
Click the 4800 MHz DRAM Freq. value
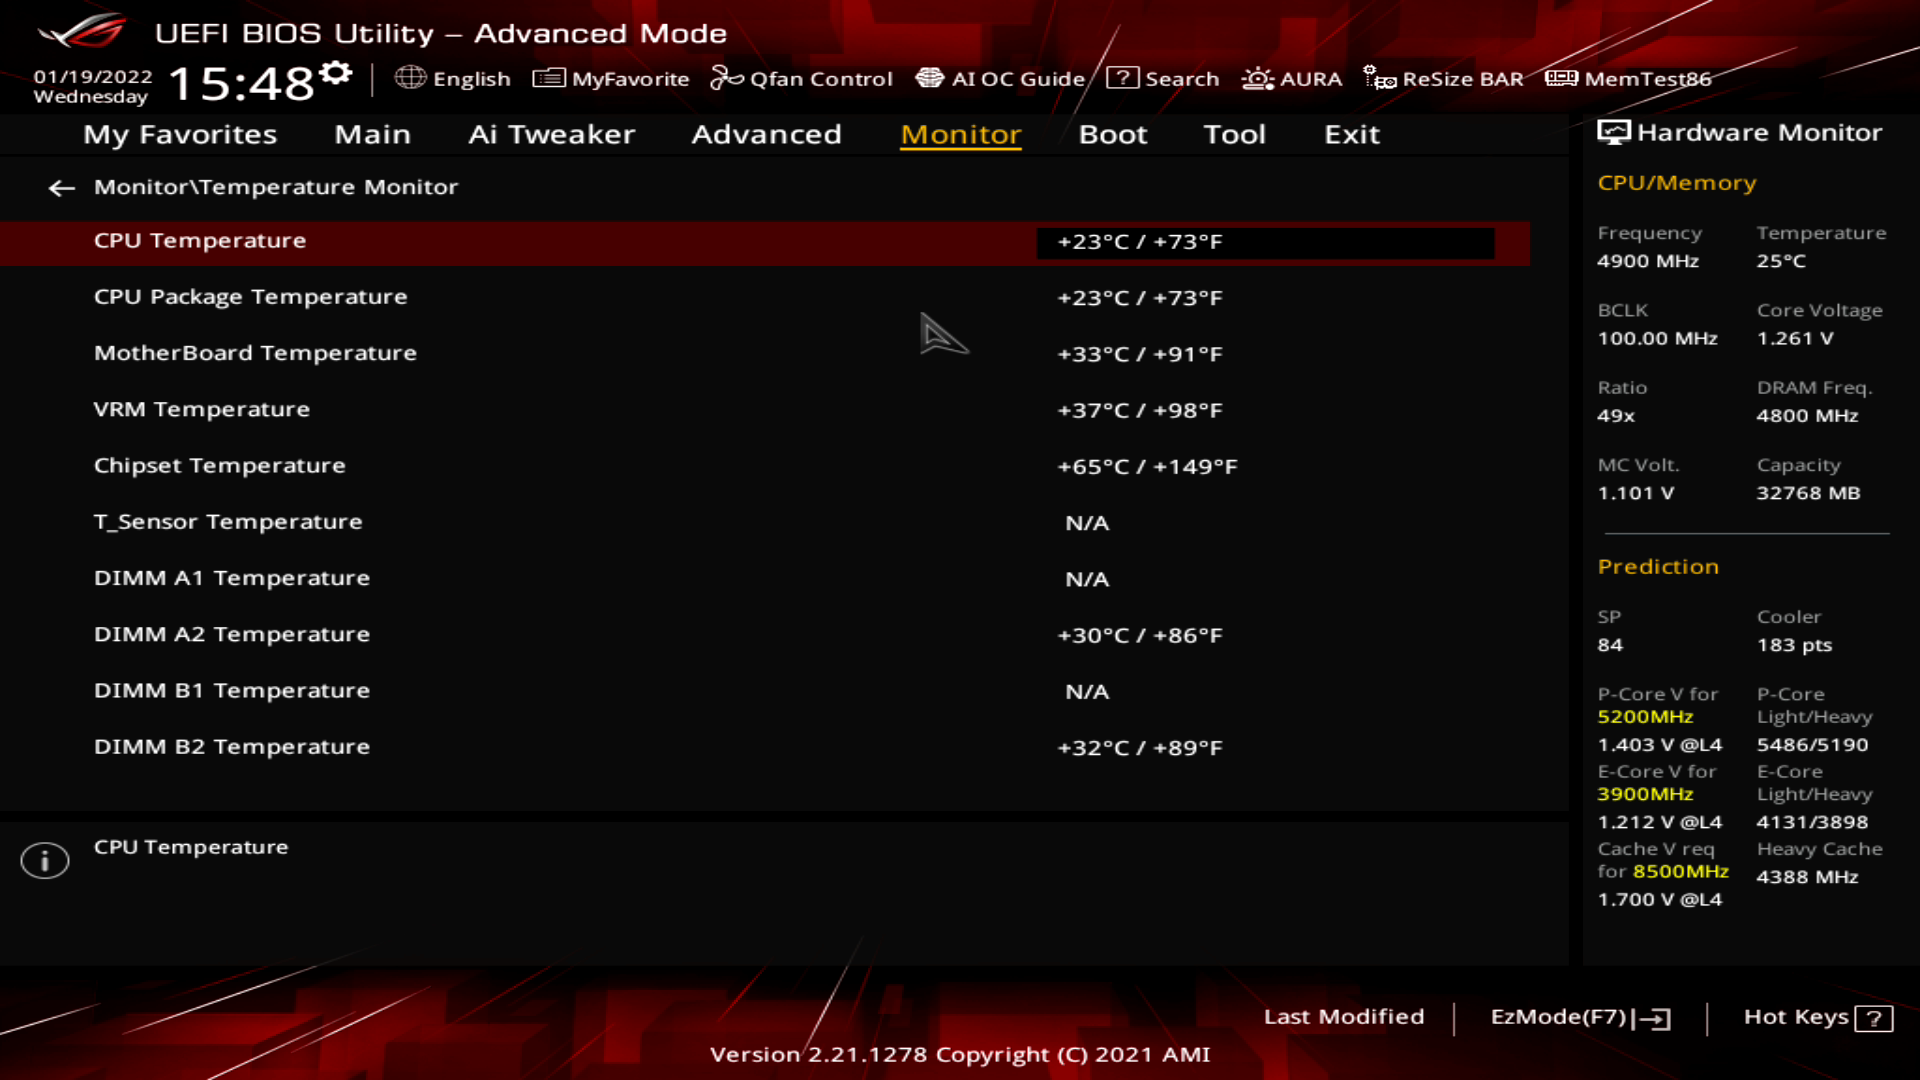[1807, 416]
